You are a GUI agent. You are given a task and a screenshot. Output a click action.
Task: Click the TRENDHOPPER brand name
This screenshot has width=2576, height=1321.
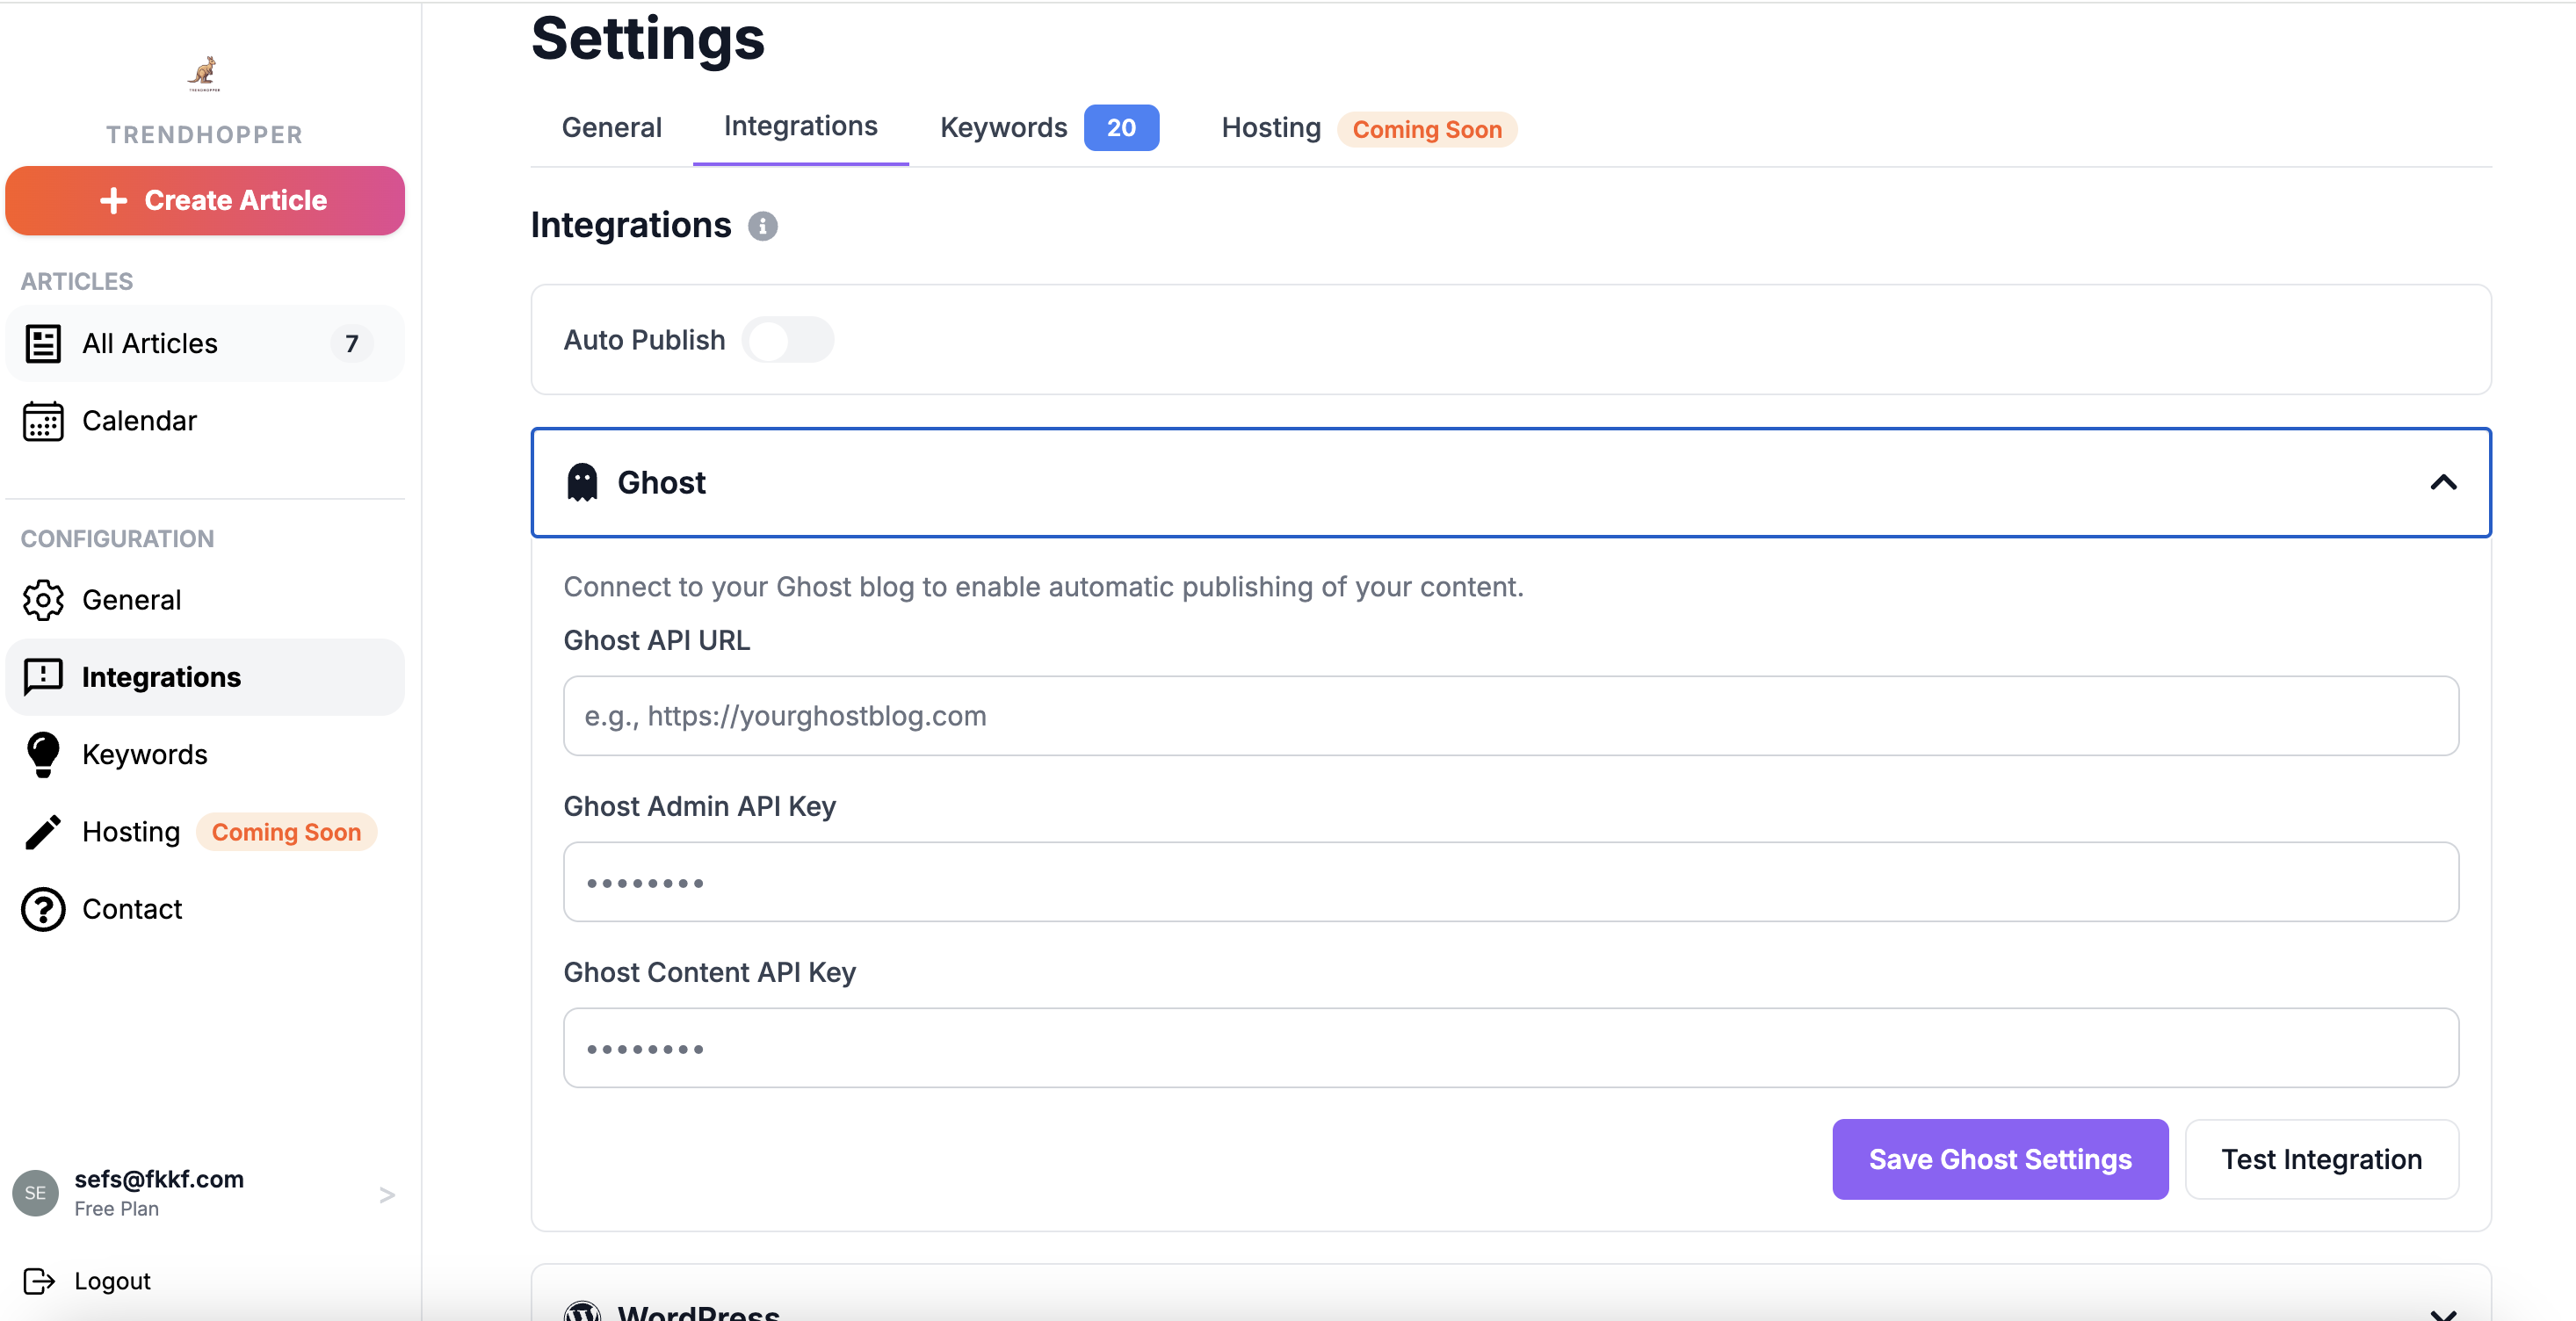point(204,135)
